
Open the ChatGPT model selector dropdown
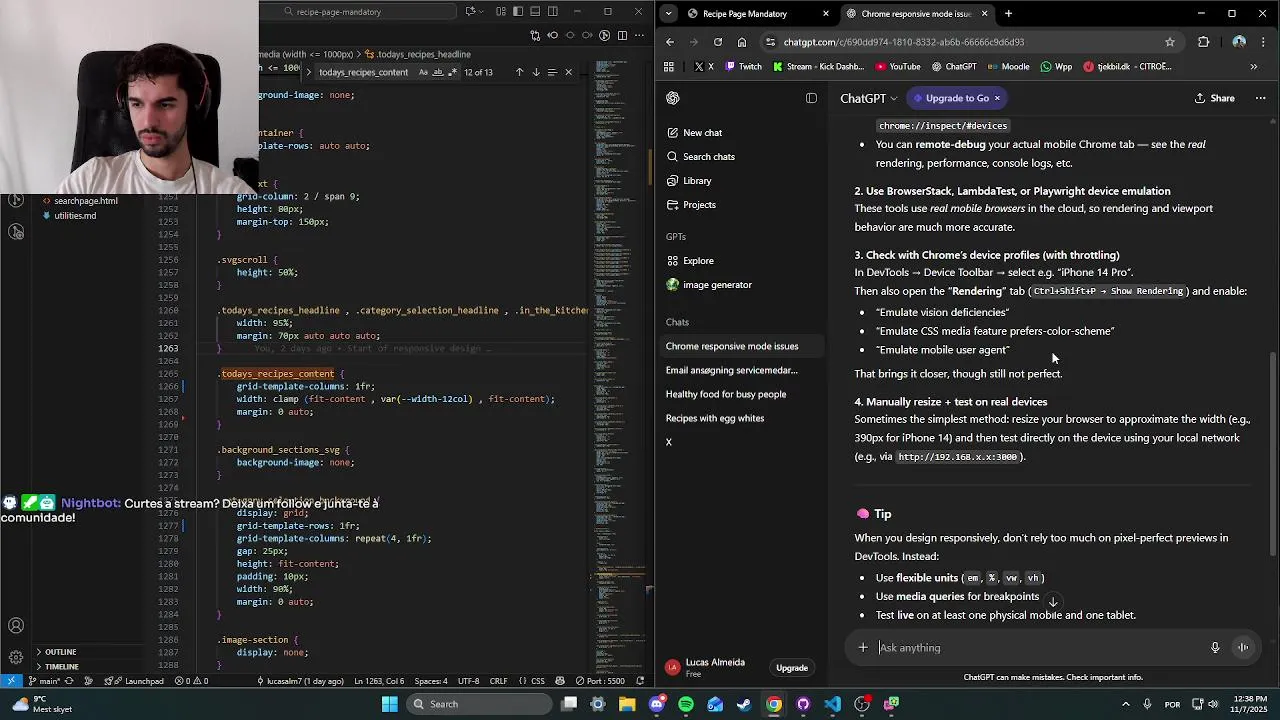(869, 98)
